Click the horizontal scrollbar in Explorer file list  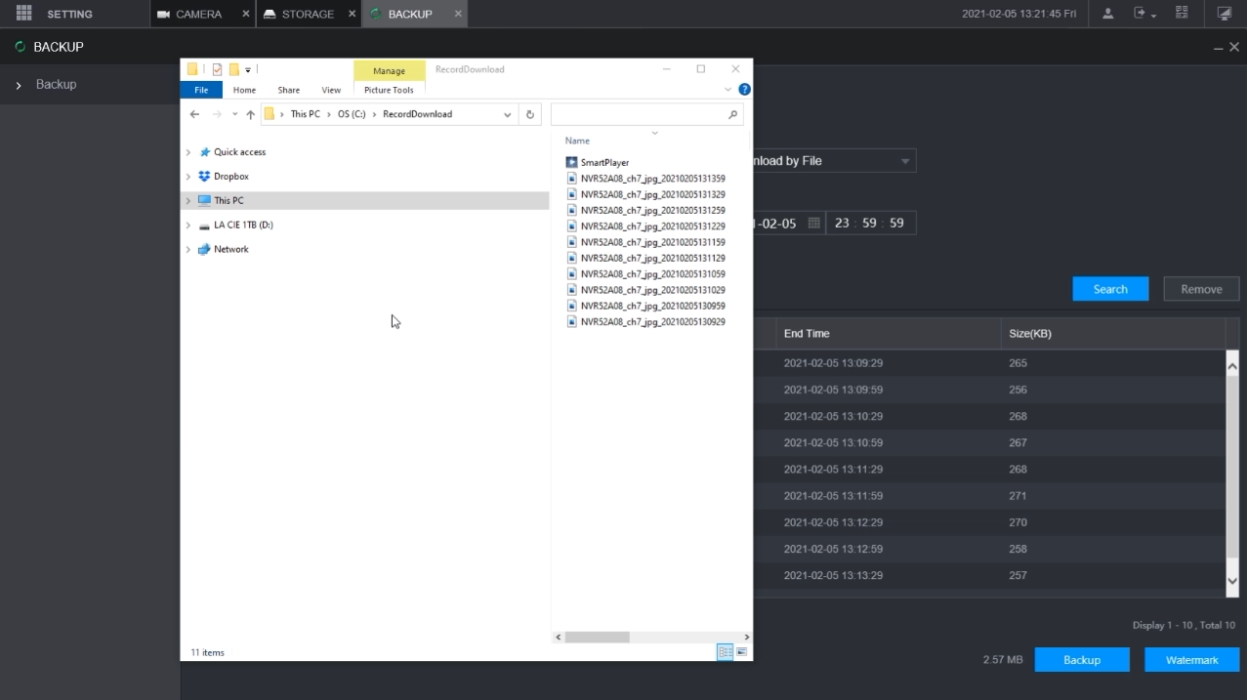[598, 637]
